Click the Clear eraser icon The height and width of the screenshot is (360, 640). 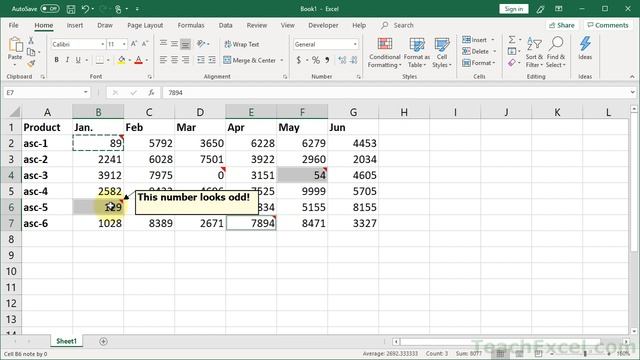[x=512, y=63]
